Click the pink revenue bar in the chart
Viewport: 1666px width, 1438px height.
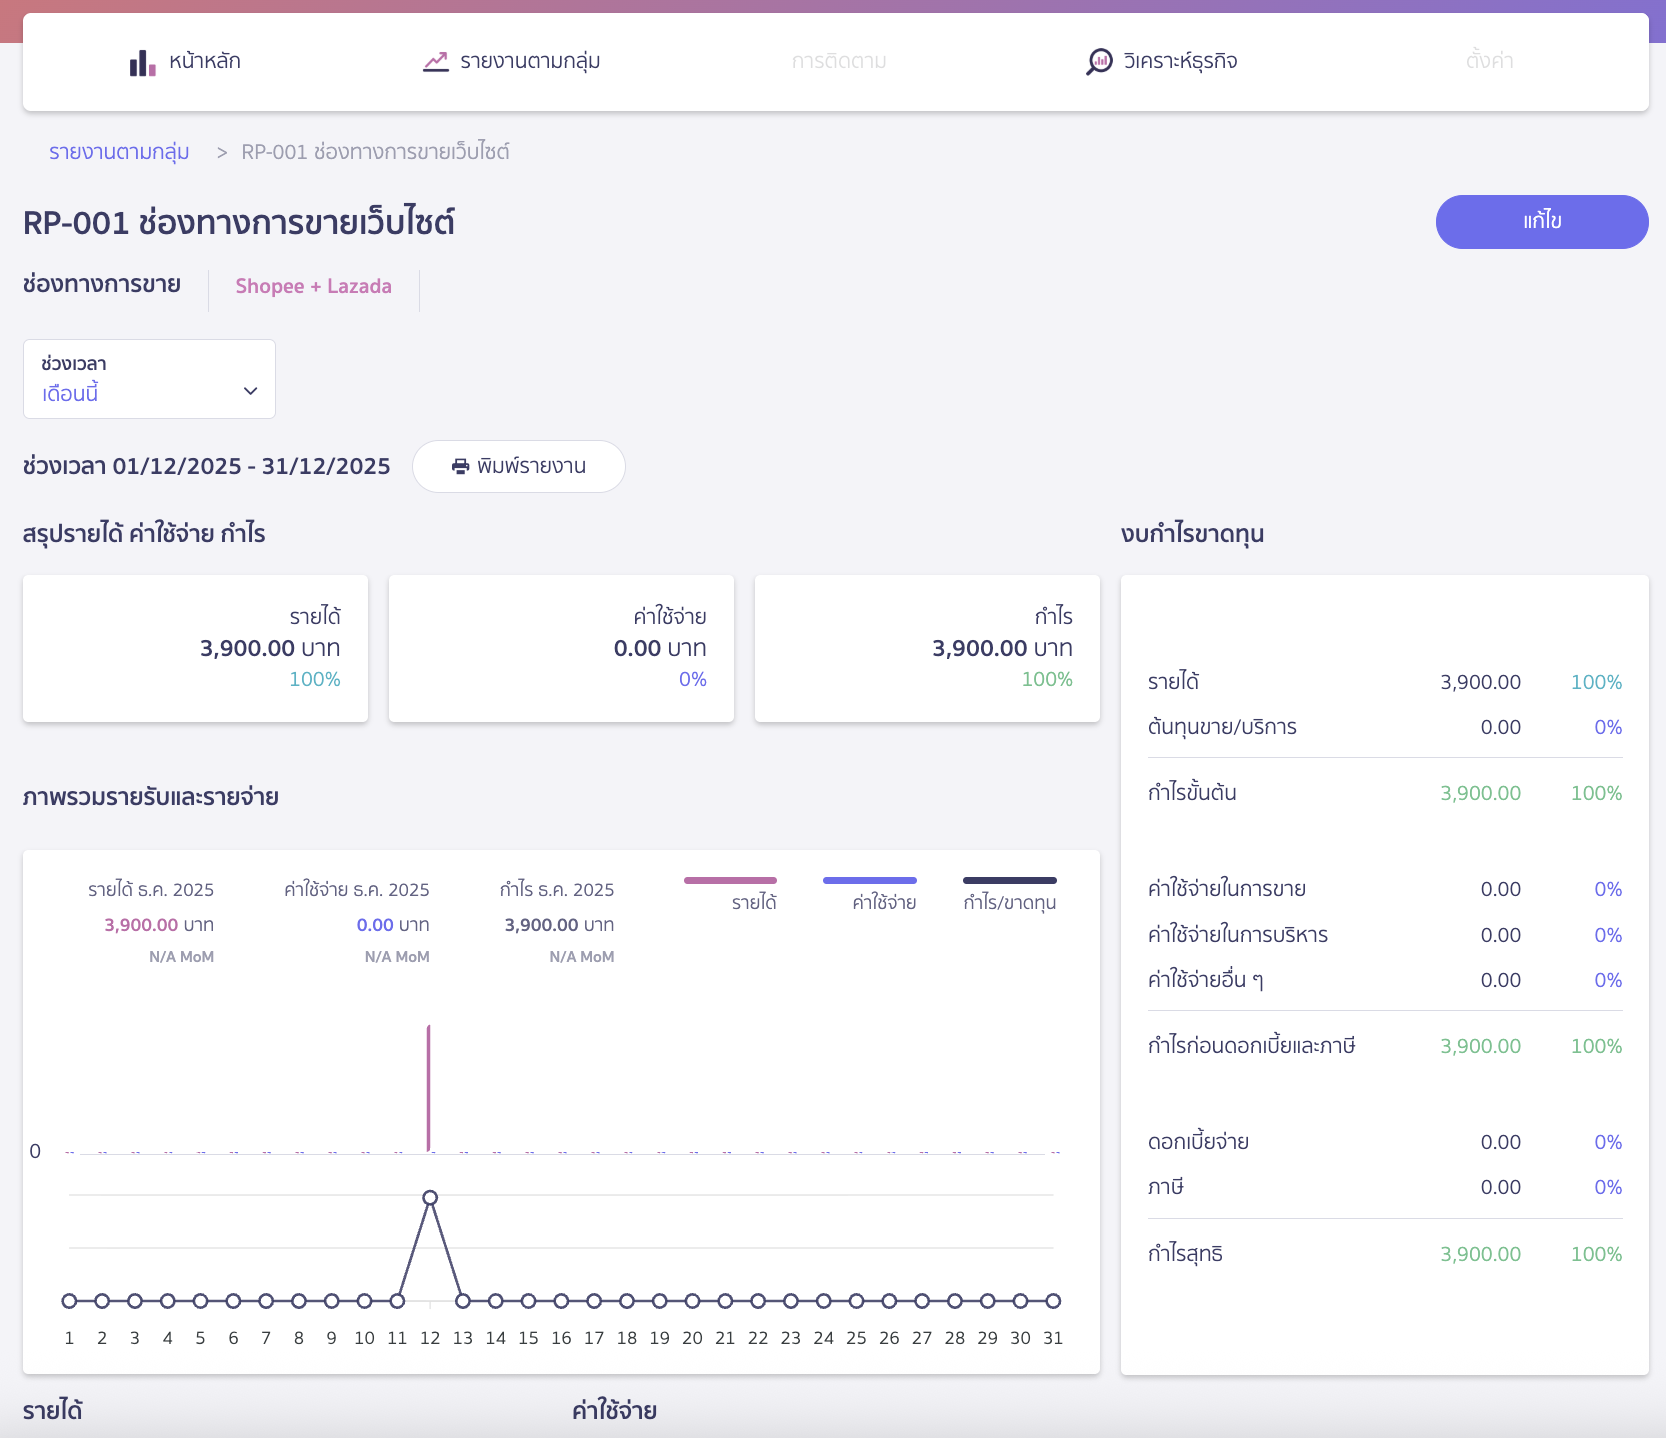(x=429, y=1088)
